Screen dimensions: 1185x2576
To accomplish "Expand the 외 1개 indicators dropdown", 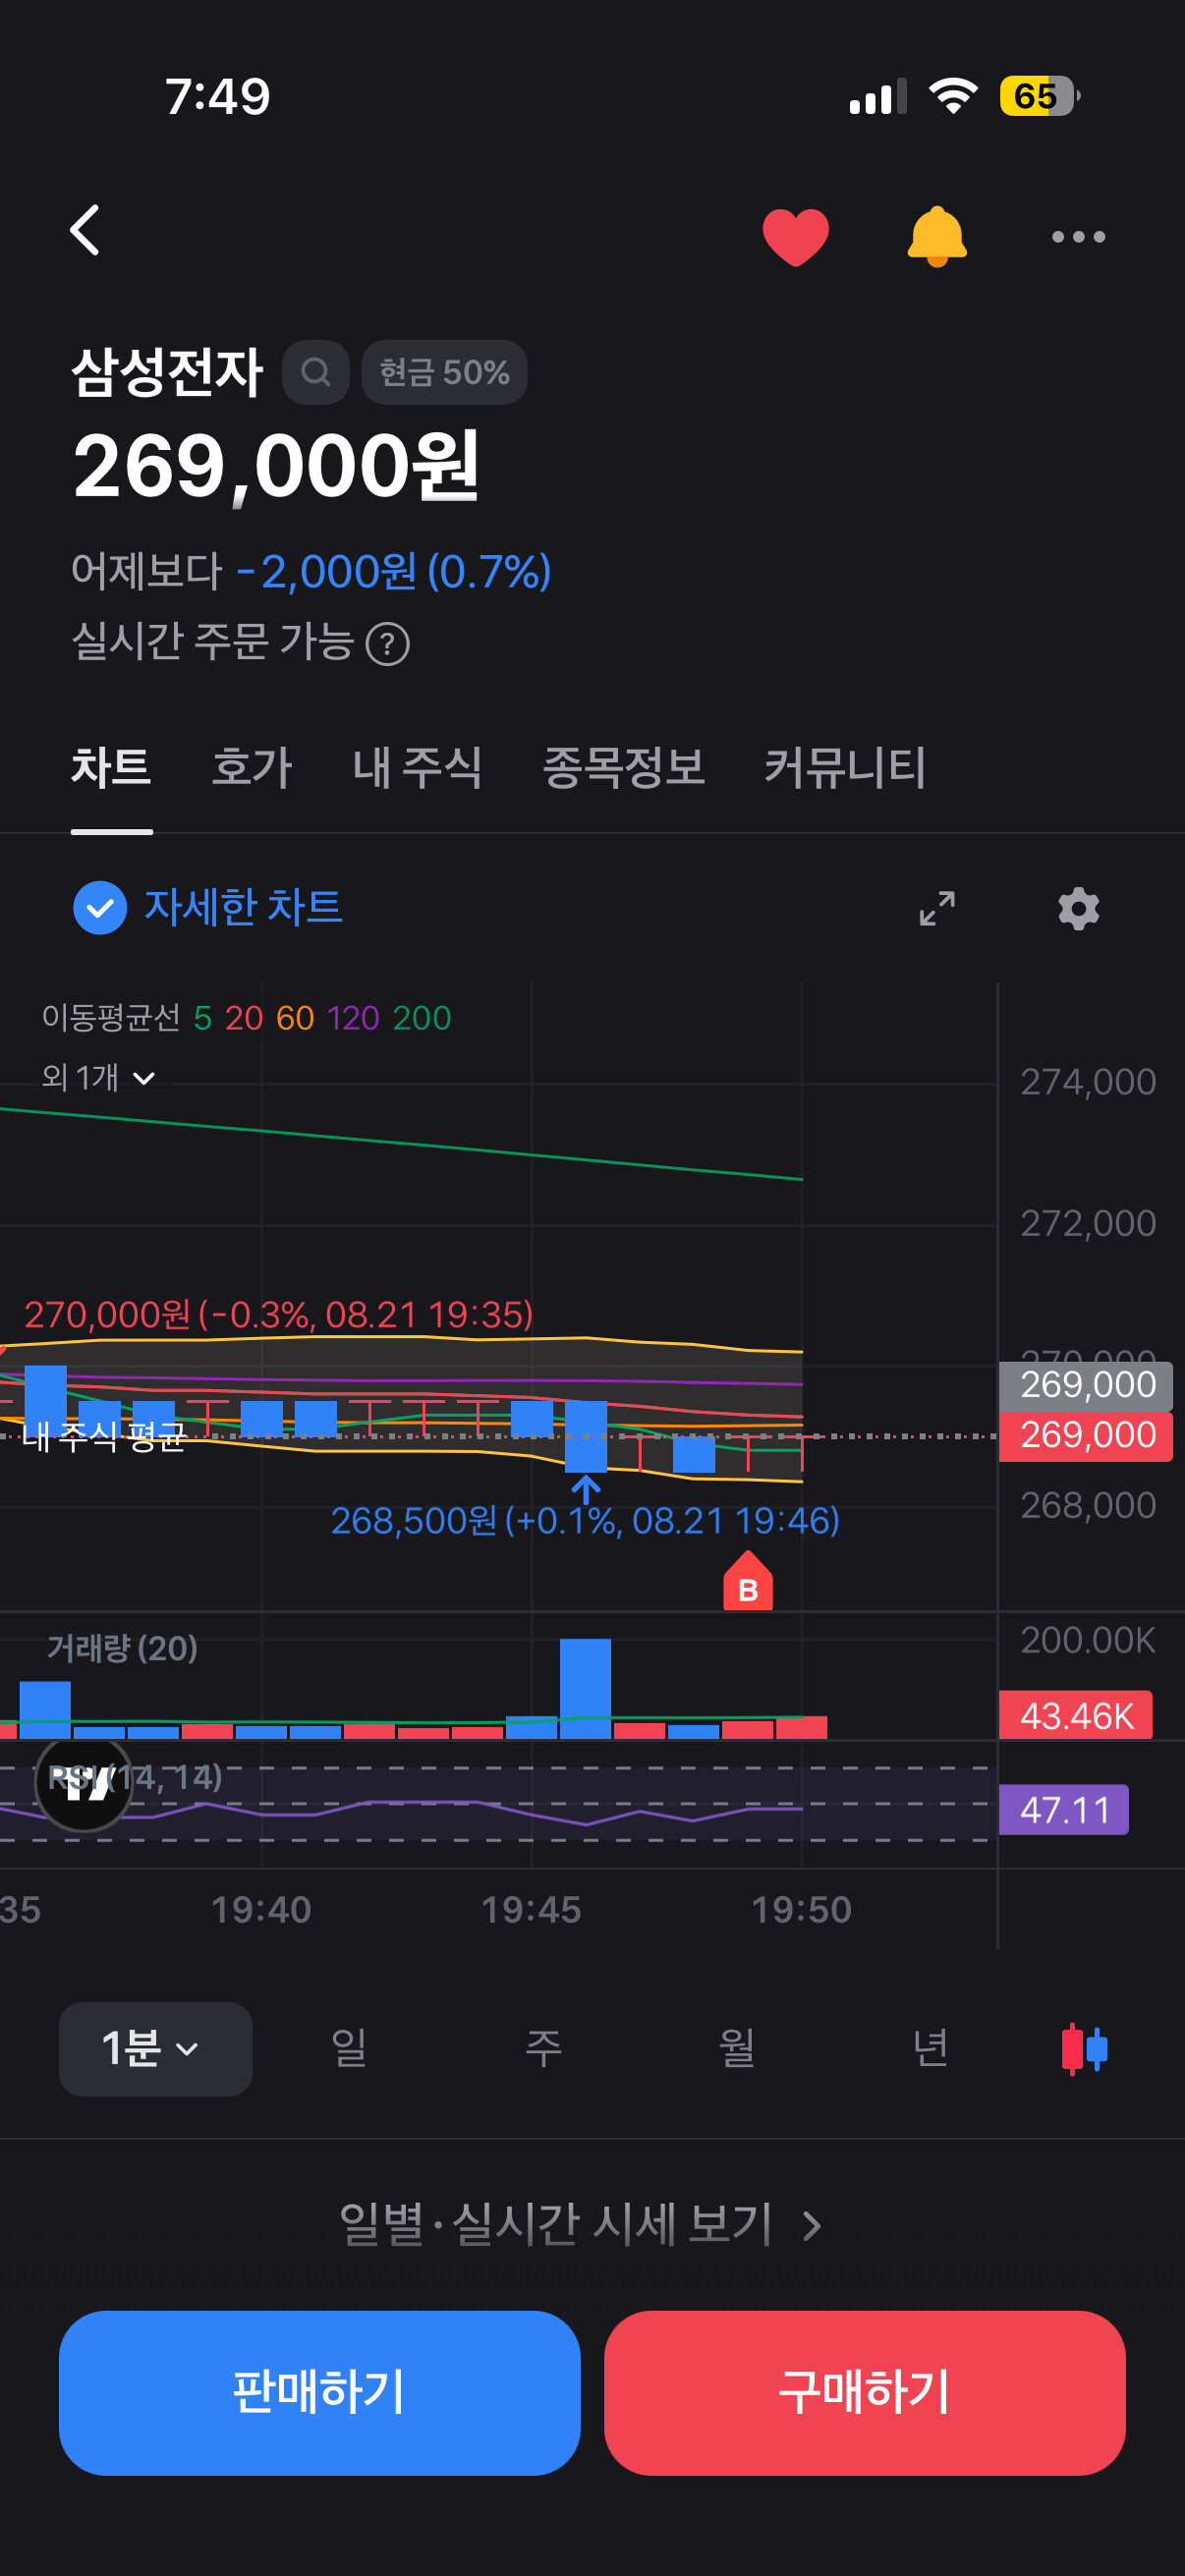I will pyautogui.click(x=98, y=1078).
